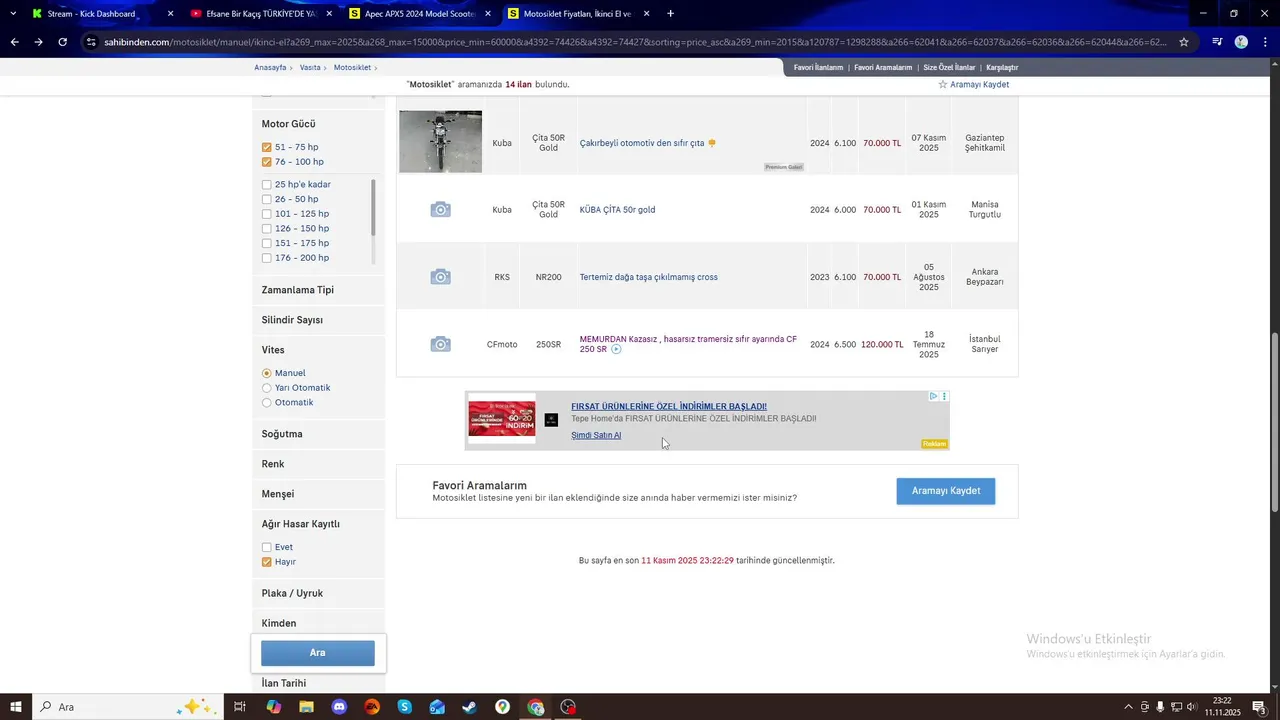
Task: Uncheck the 51 - 75 hp checkbox
Action: click(x=267, y=147)
